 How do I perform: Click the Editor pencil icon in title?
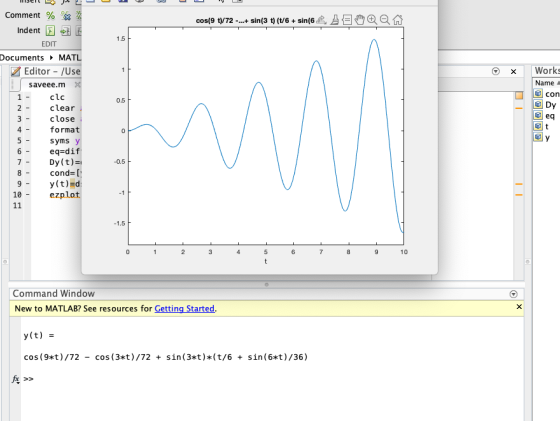click(15, 71)
